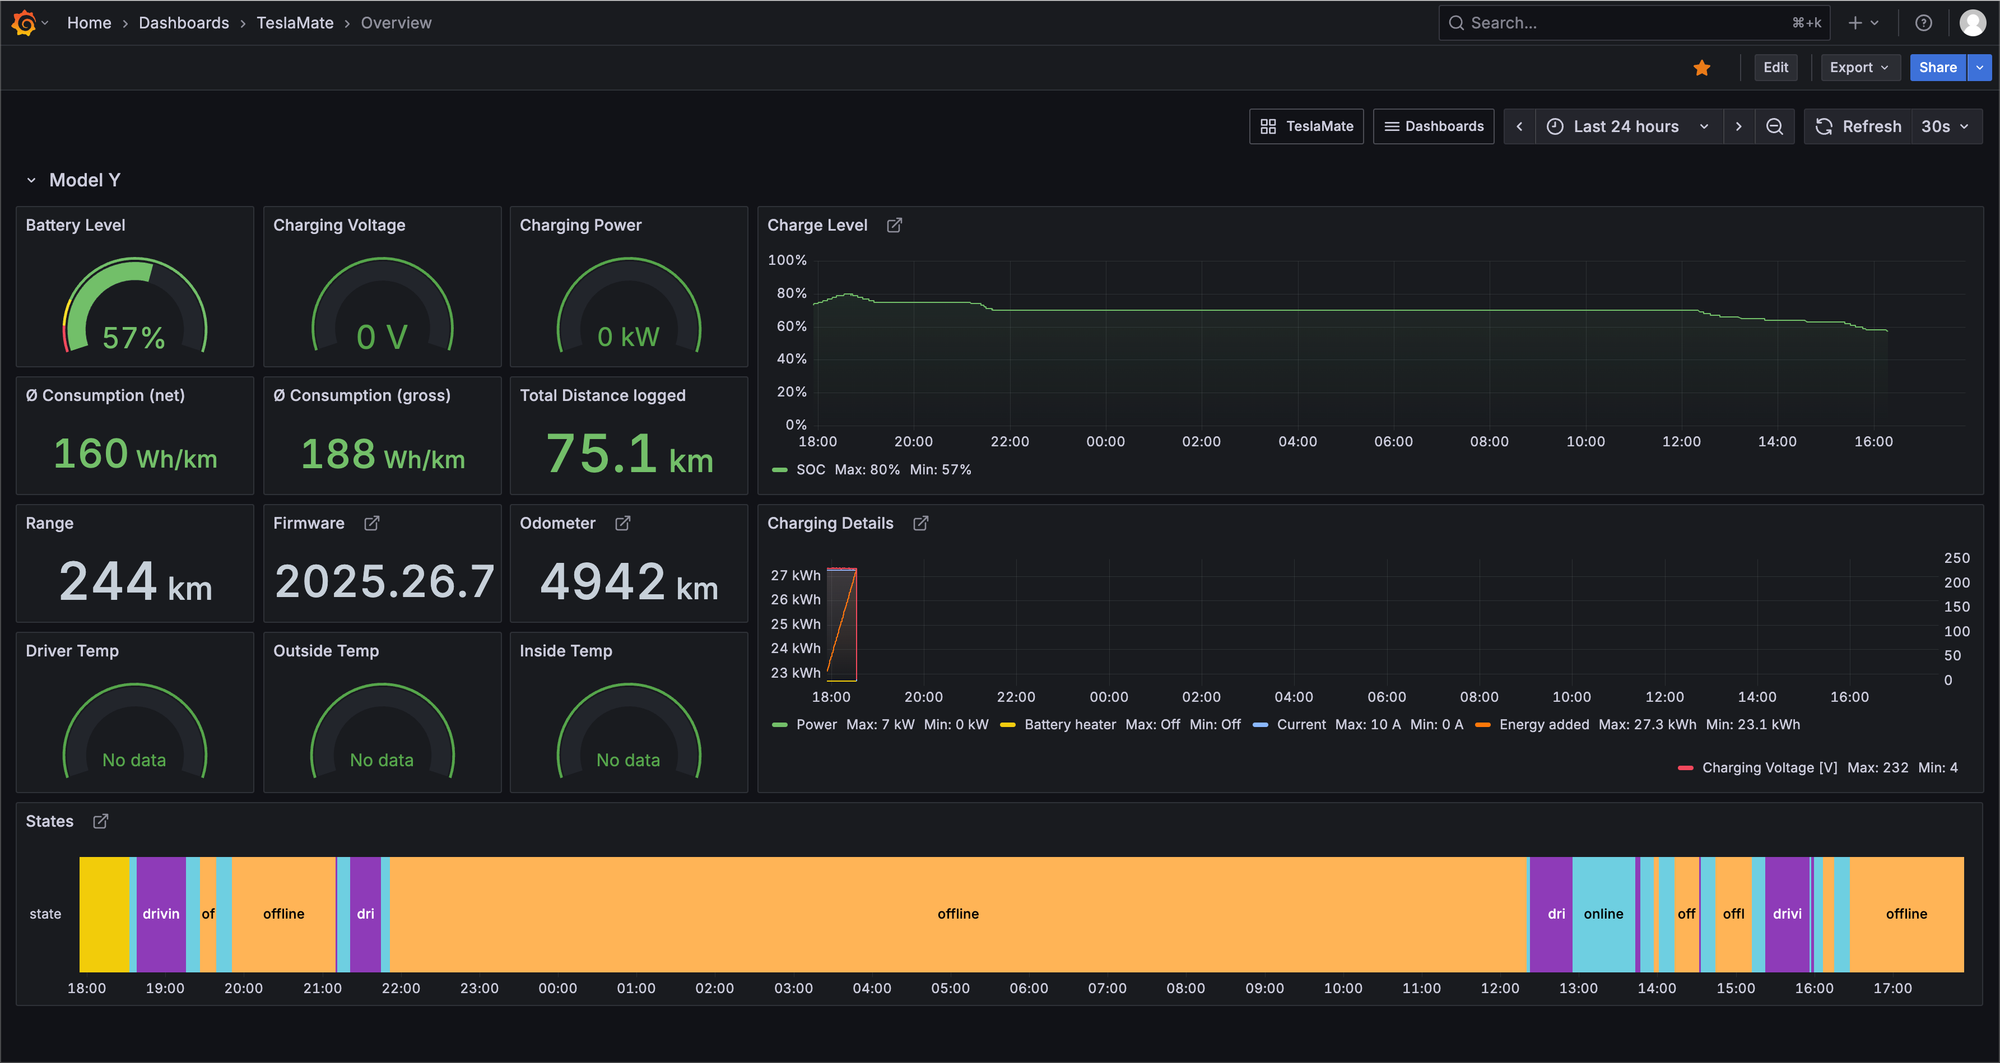Click the Grafana logo icon

tap(24, 22)
